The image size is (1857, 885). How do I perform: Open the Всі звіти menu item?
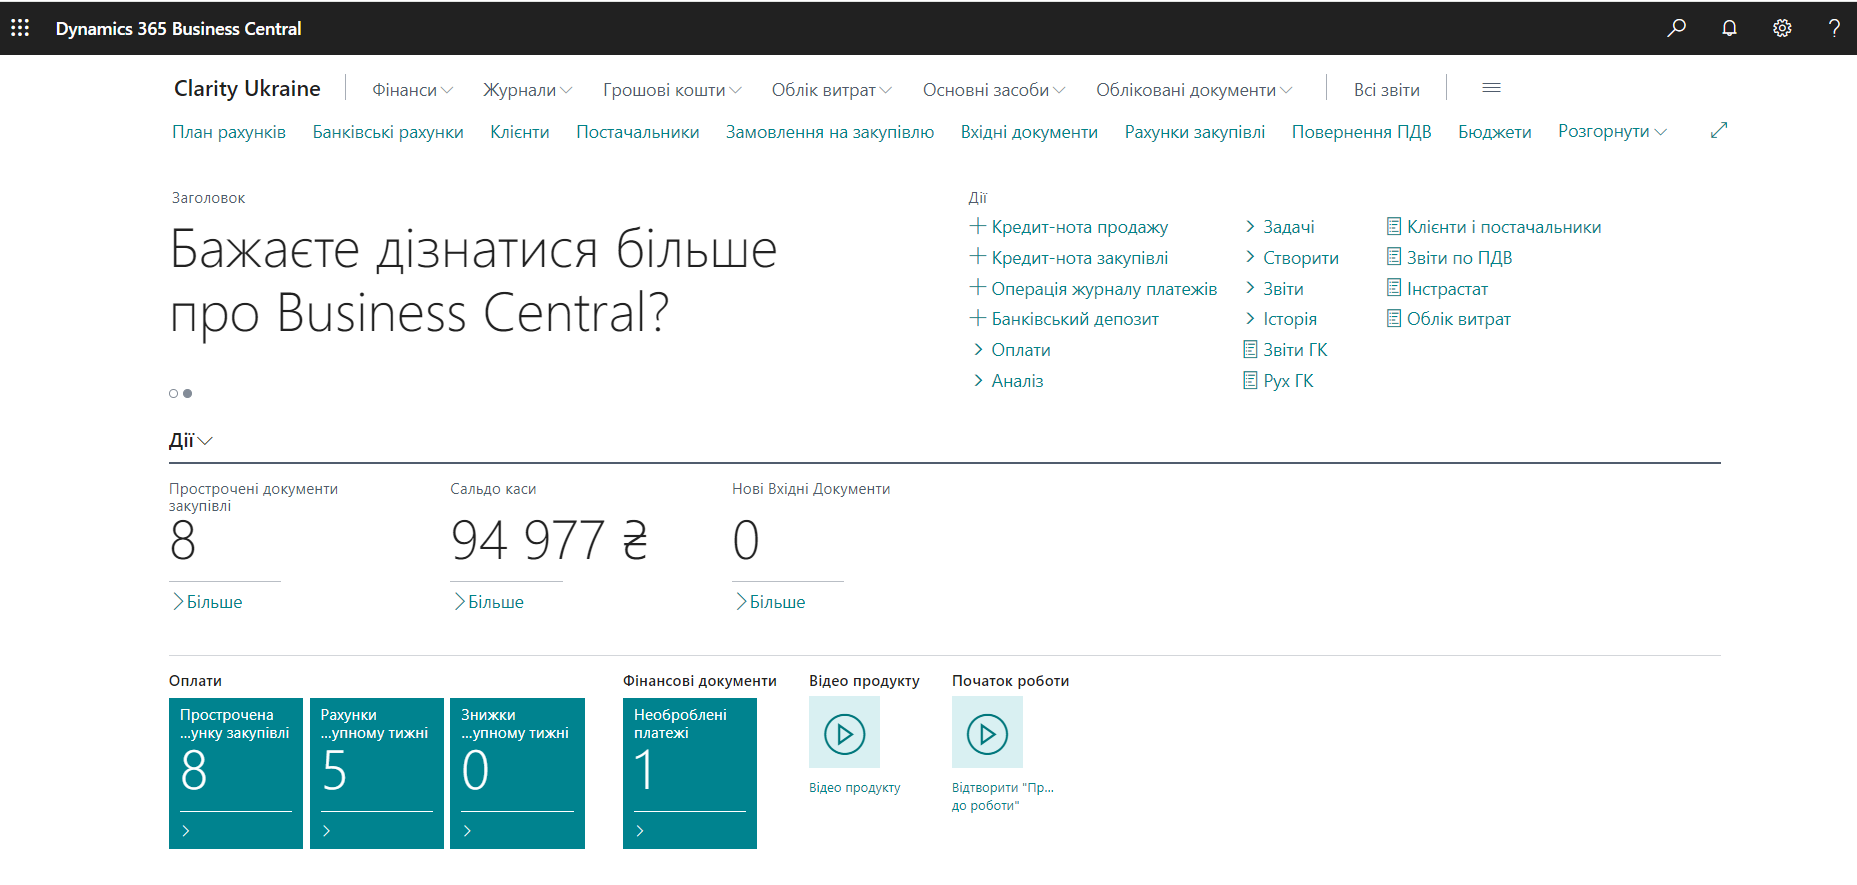tap(1386, 90)
